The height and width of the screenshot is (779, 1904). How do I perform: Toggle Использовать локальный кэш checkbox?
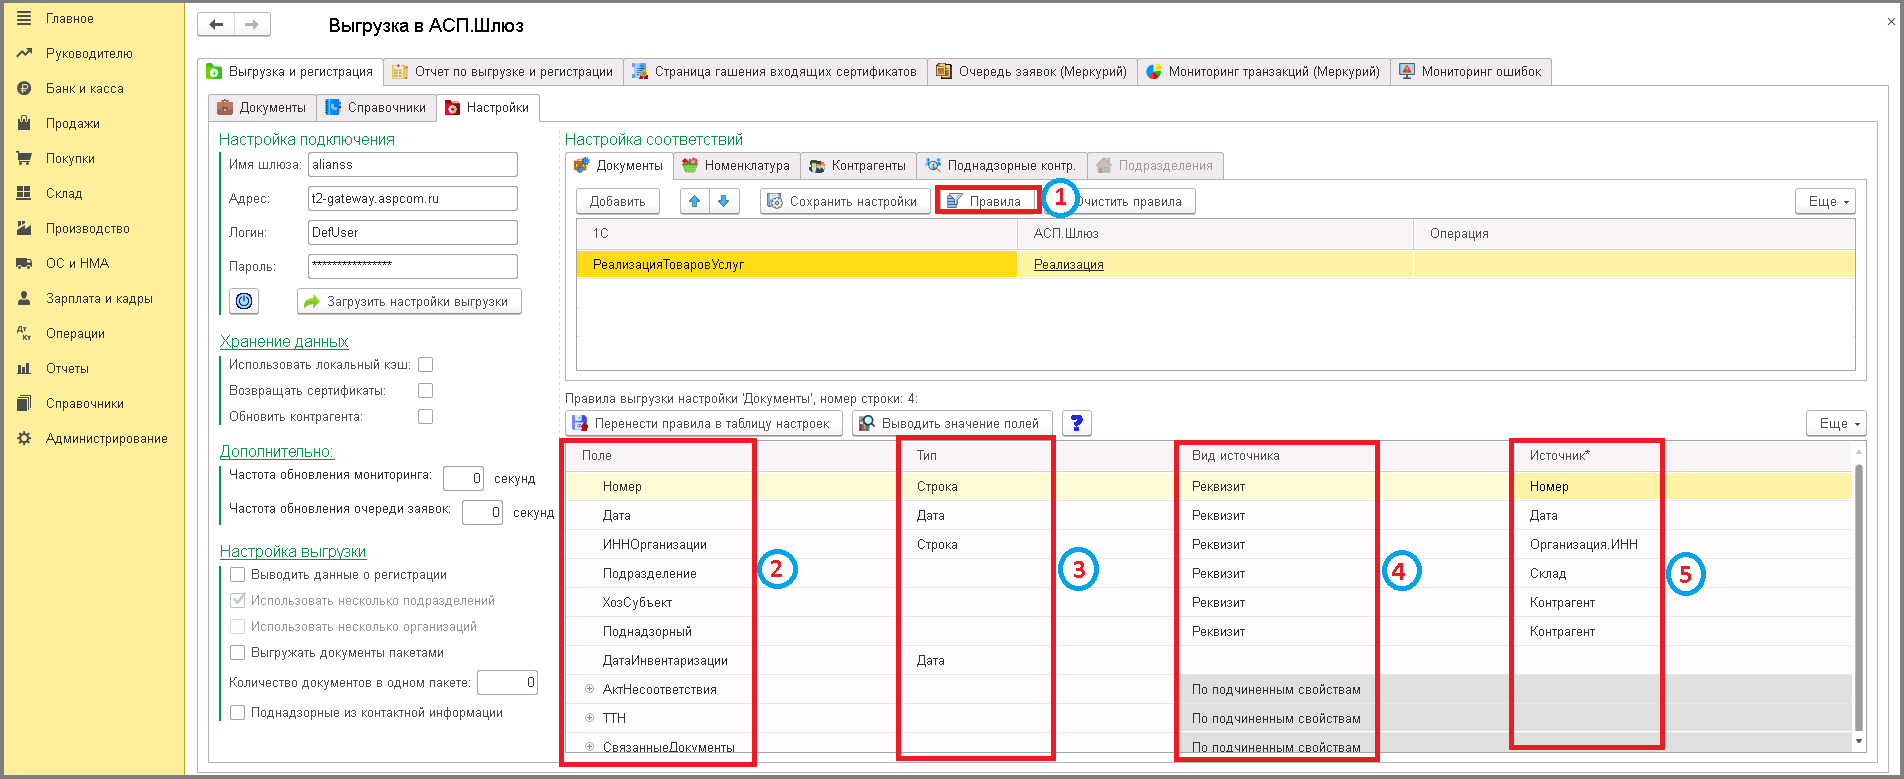pyautogui.click(x=426, y=365)
